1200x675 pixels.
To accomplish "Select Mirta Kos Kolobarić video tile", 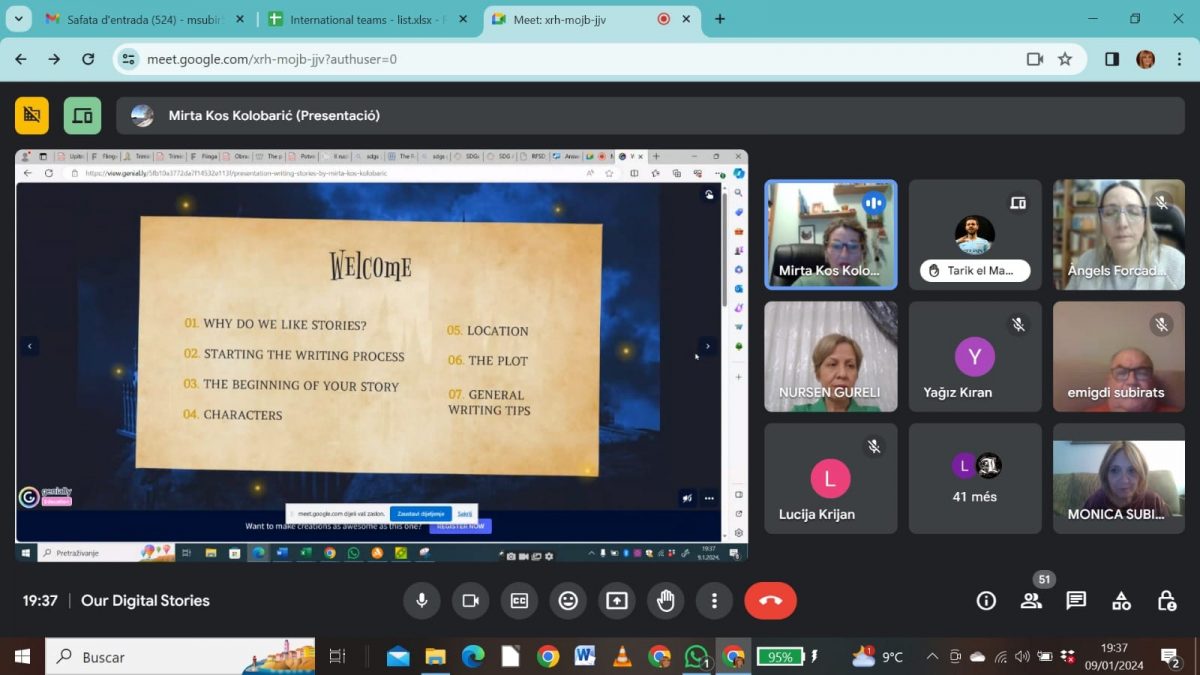I will 830,235.
